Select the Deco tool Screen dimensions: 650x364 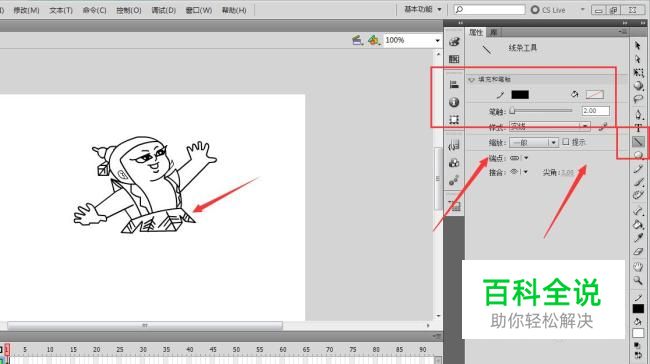(638, 195)
